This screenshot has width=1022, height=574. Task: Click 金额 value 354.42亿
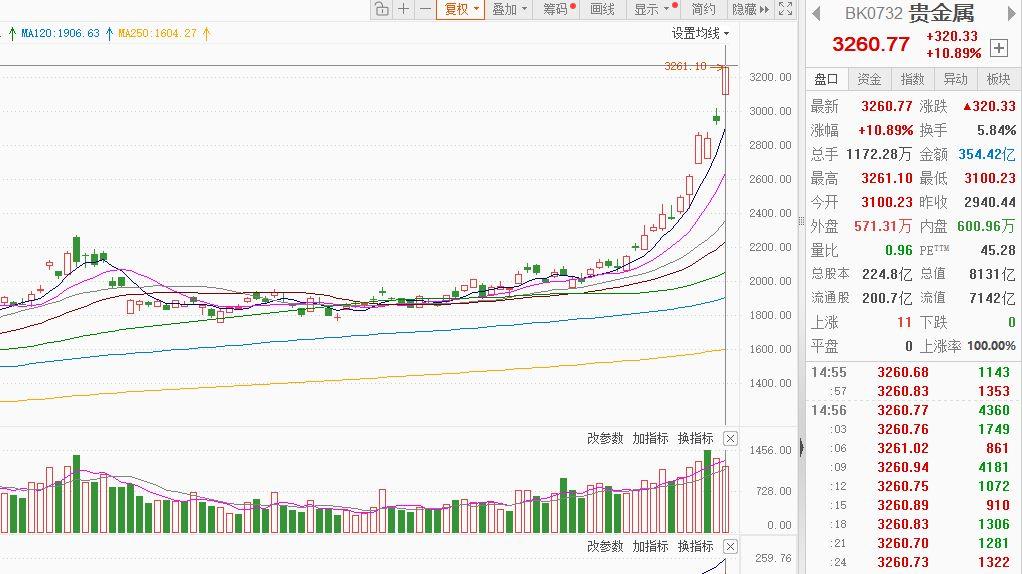[986, 154]
